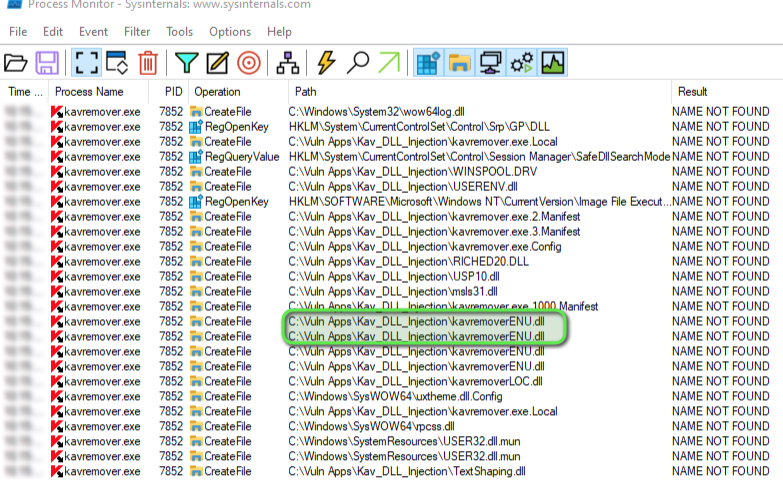The height and width of the screenshot is (484, 783).
Task: Select the target crosshair icon
Action: coord(249,63)
